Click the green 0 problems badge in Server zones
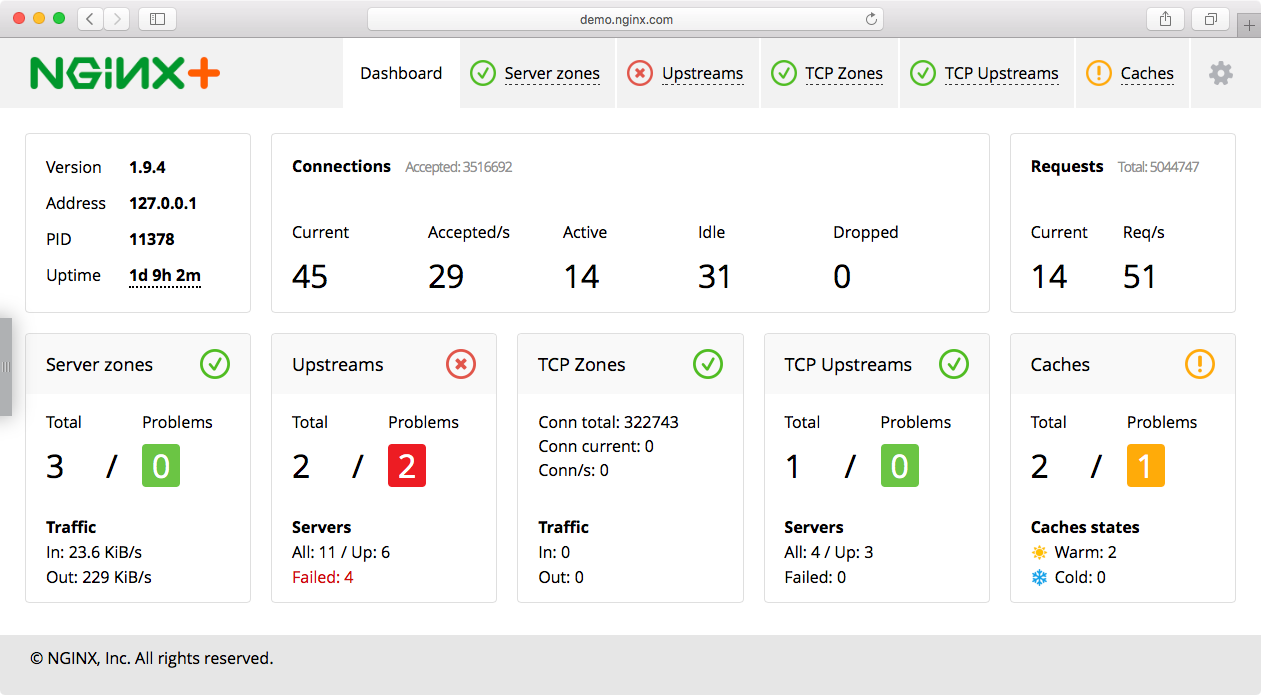1261x695 pixels. tap(161, 466)
